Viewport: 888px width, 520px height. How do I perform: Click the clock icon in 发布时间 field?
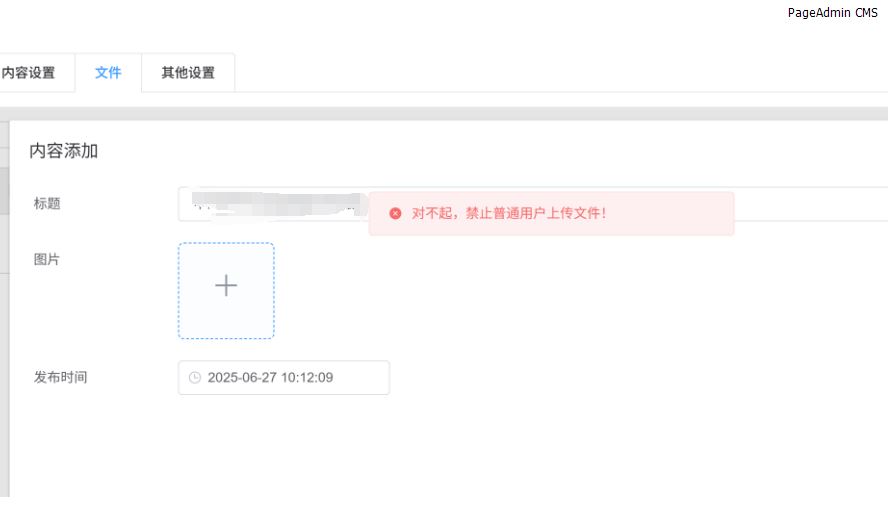coord(195,378)
